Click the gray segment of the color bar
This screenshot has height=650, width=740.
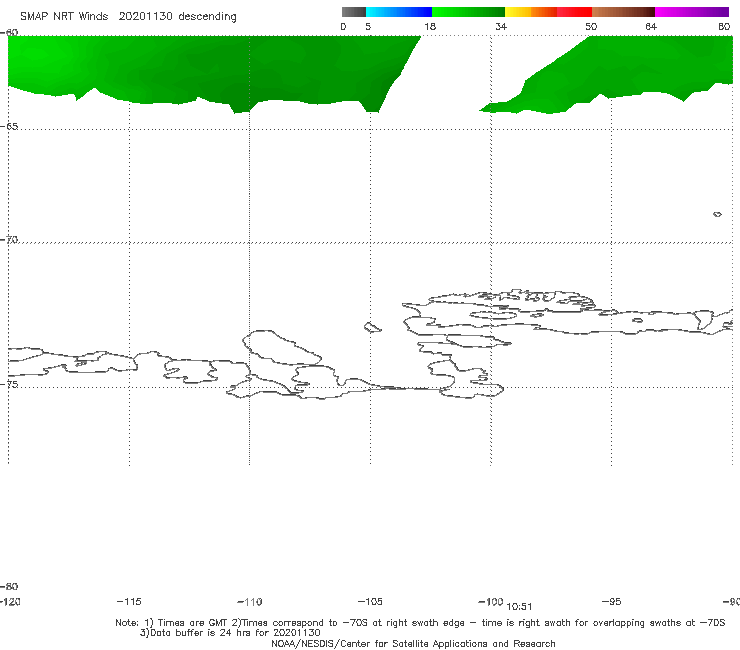(353, 12)
